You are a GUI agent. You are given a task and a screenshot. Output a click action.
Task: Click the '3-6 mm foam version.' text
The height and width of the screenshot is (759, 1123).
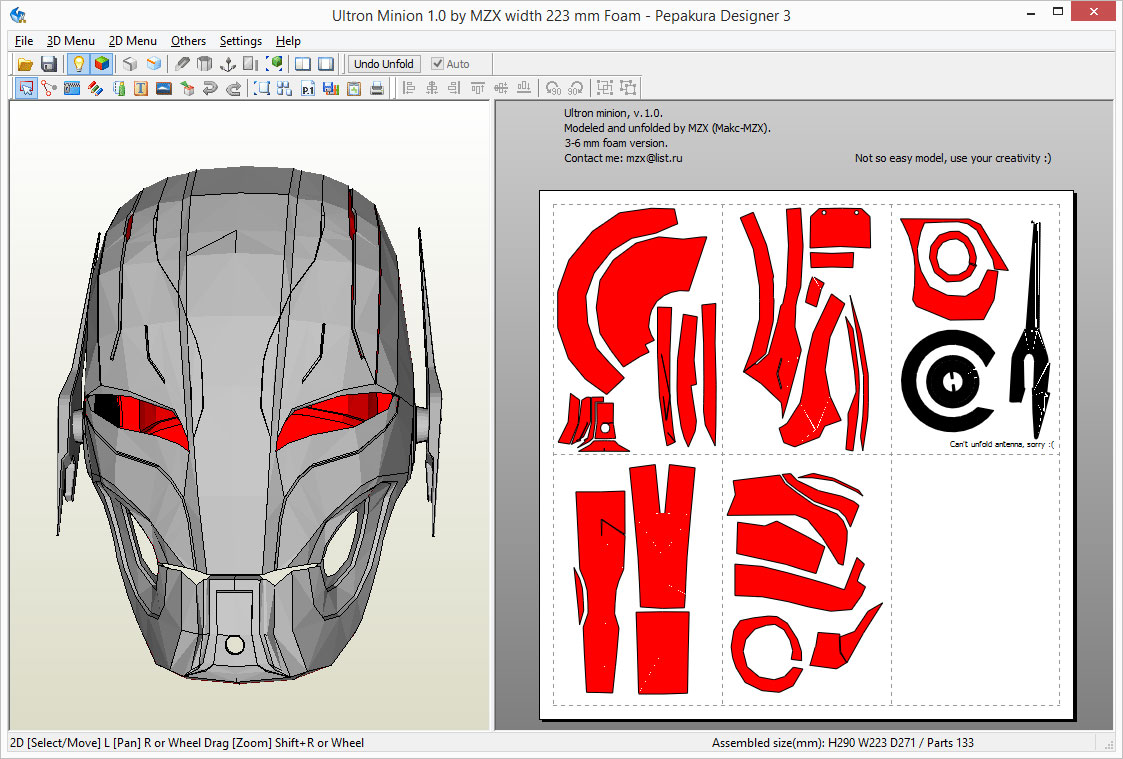point(616,143)
